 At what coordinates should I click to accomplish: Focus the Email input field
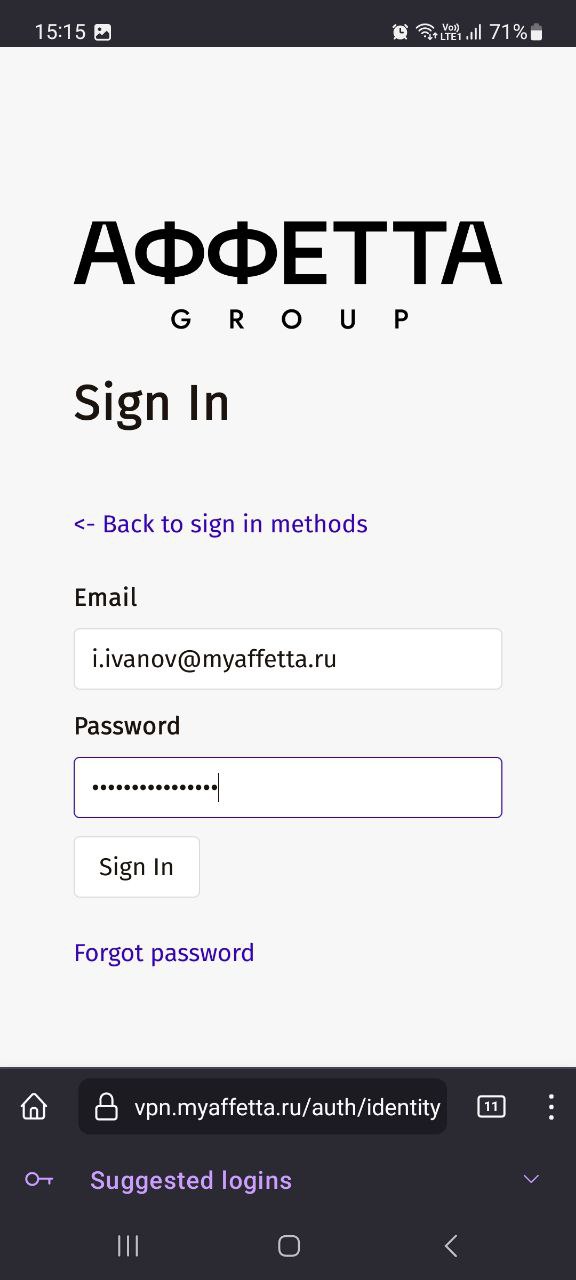click(287, 659)
